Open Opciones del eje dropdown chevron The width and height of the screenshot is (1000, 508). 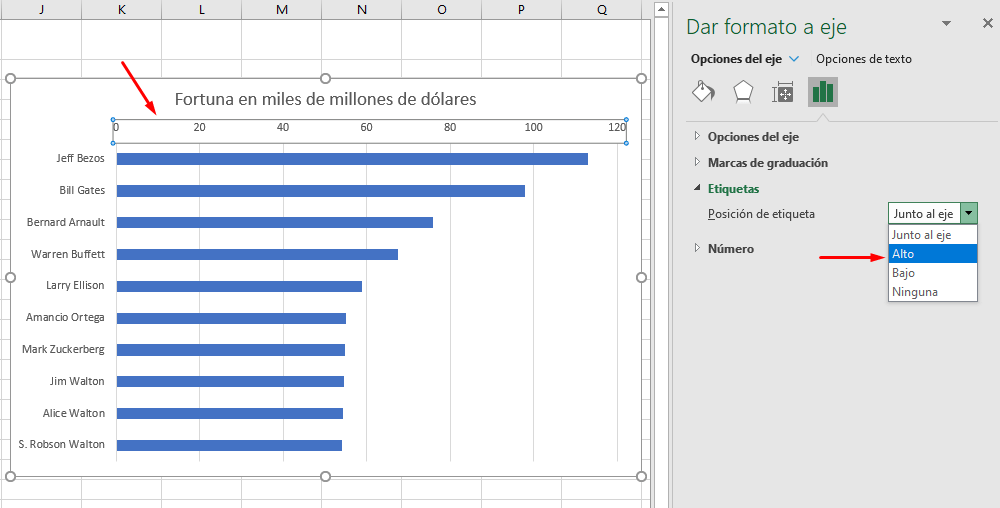[x=794, y=59]
